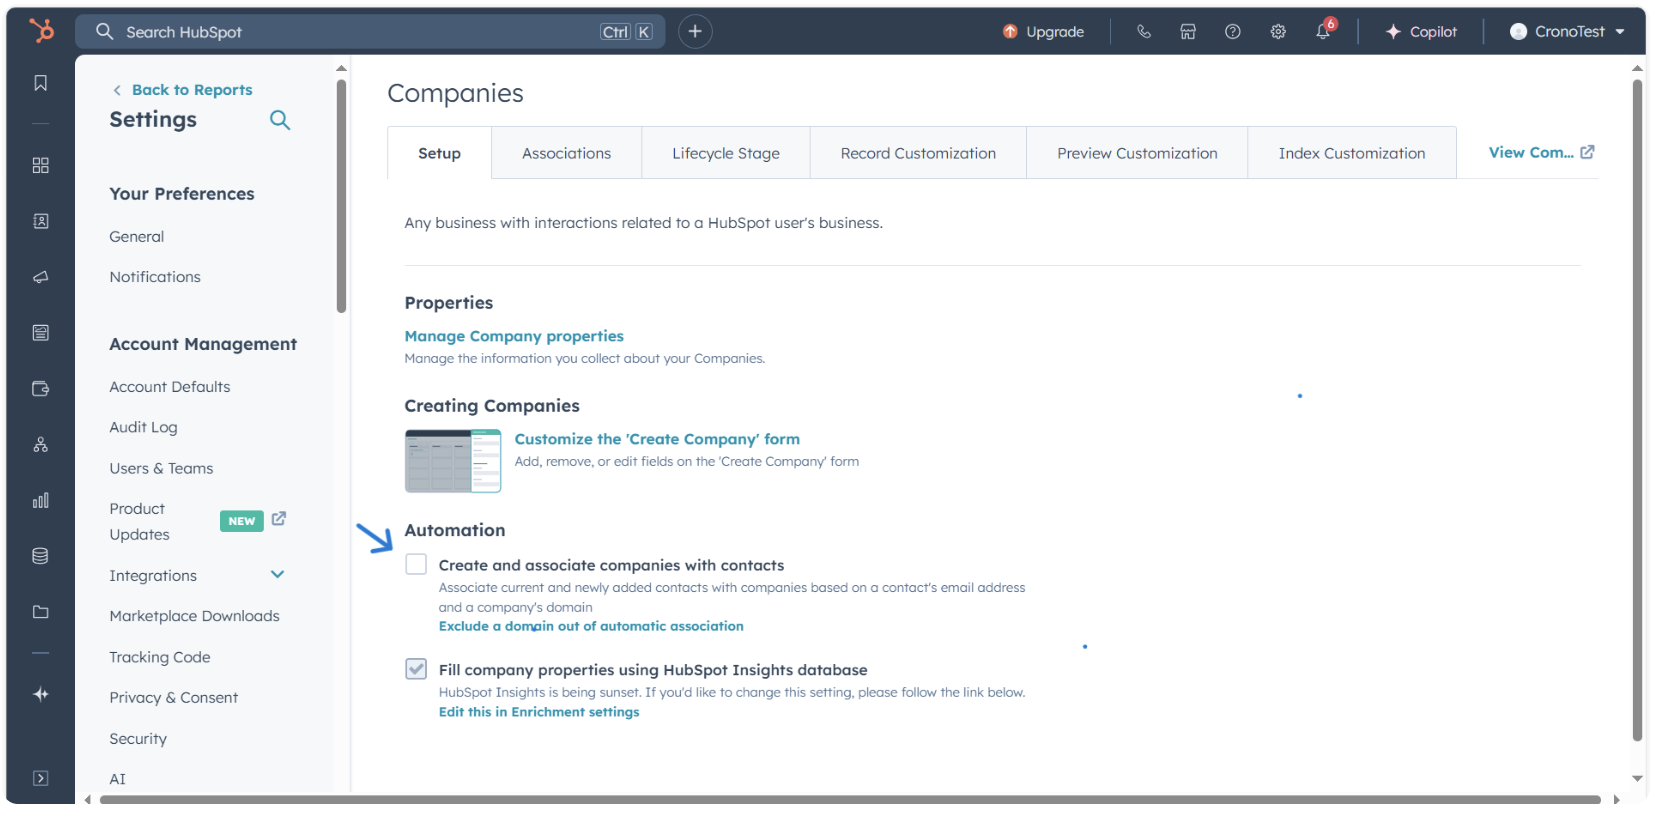Open the Commerce wallet icon
Image resolution: width=1660 pixels, height=818 pixels.
click(41, 389)
